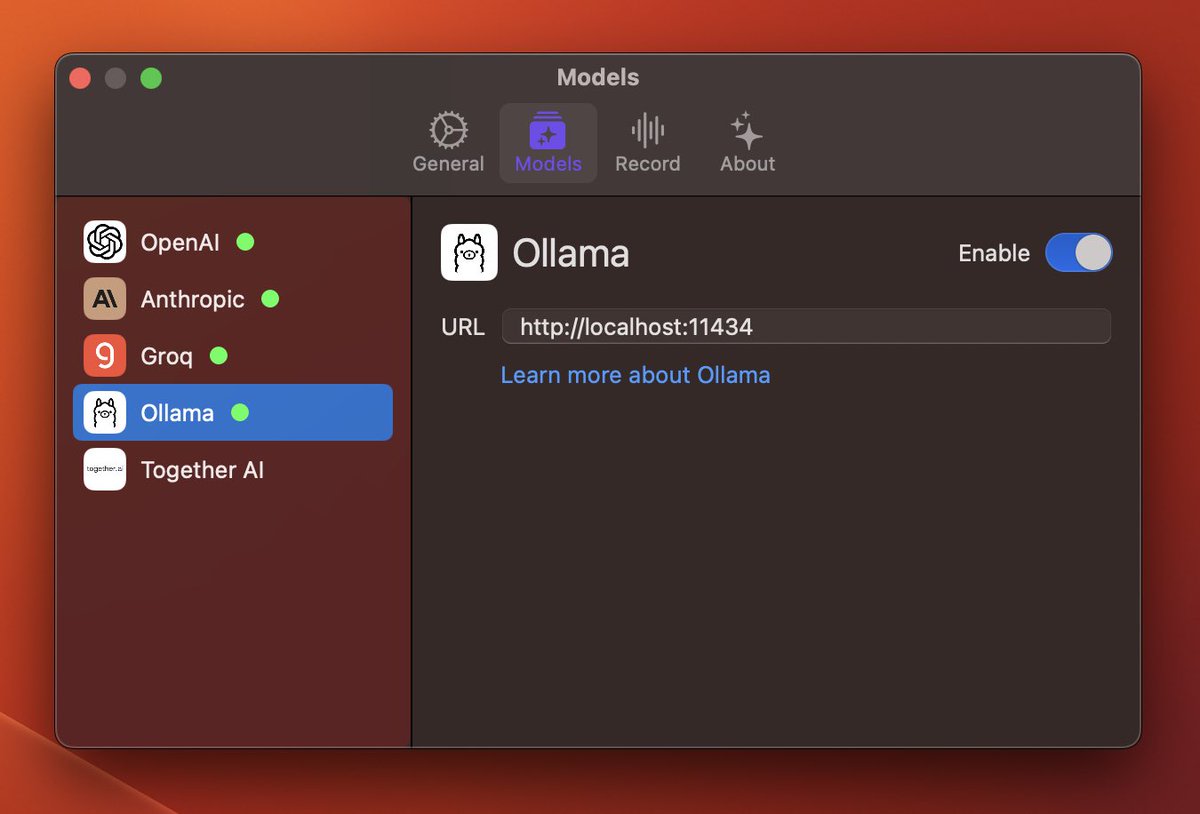This screenshot has width=1200, height=814.
Task: Click the green fullscreen window button
Action: click(x=151, y=78)
